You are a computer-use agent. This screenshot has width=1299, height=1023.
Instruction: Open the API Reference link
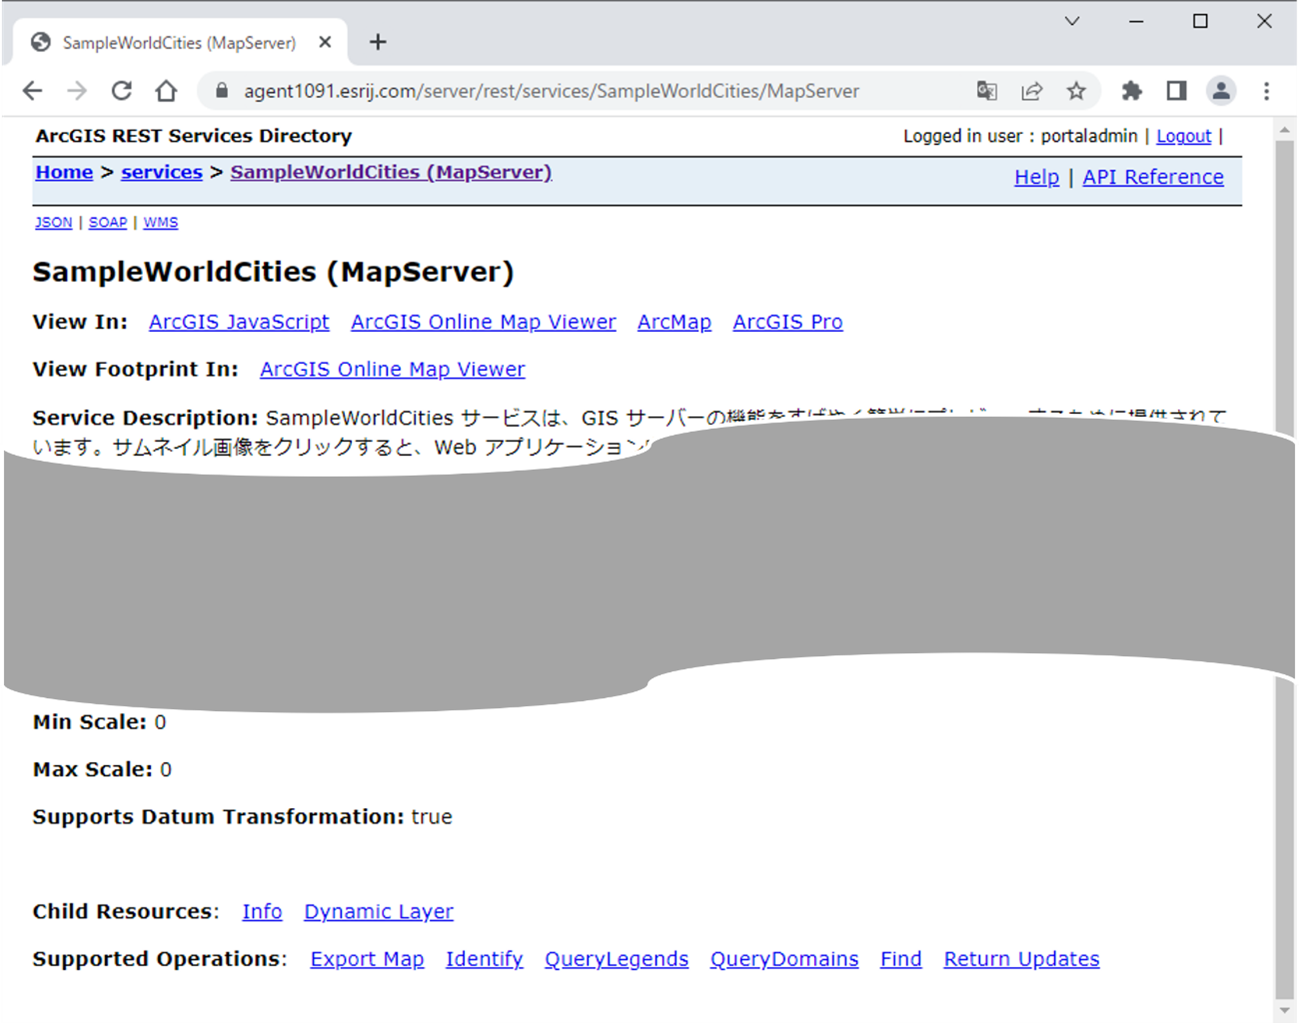click(x=1153, y=177)
